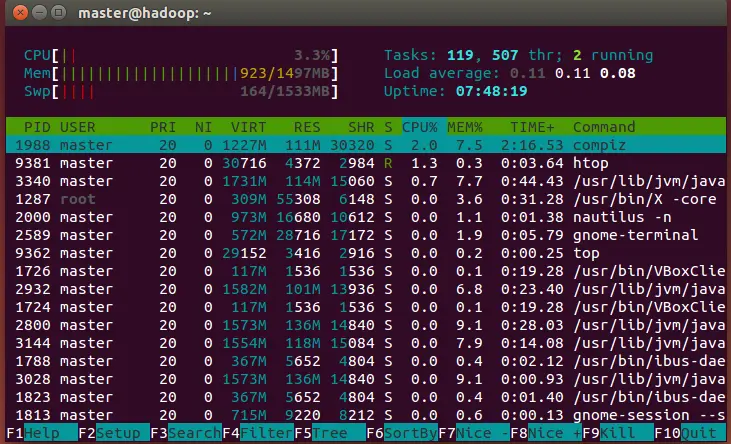
Task: Select the gnome-session process row
Action: pyautogui.click(x=366, y=415)
